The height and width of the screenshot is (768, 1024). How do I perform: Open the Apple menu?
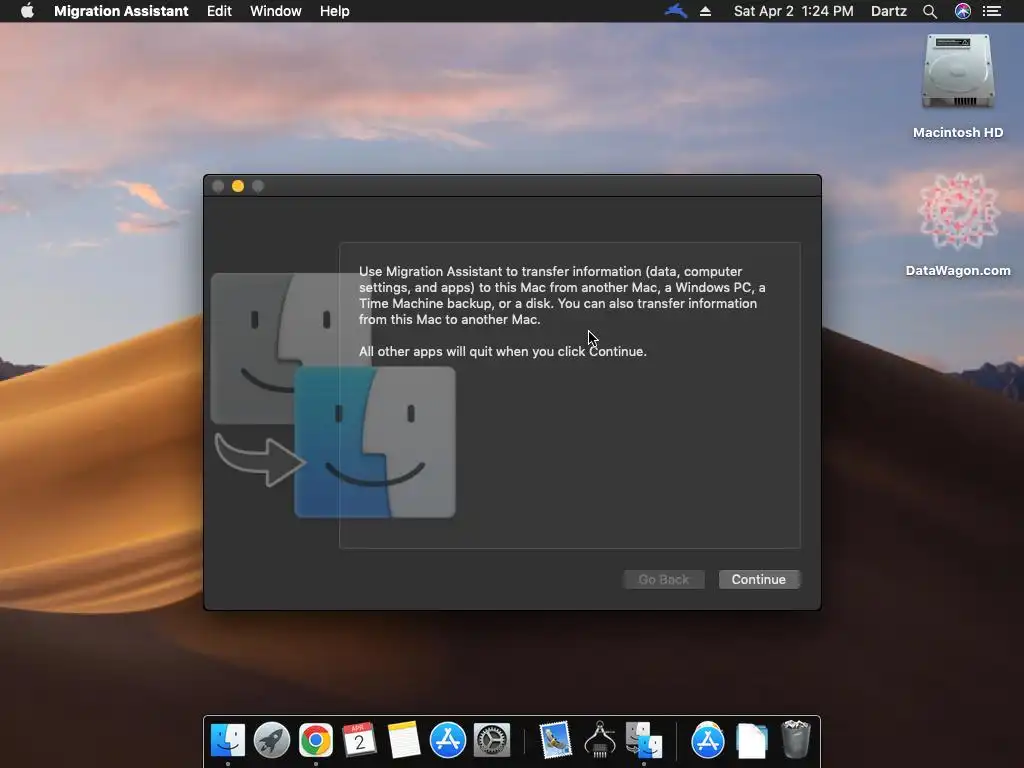coord(27,11)
